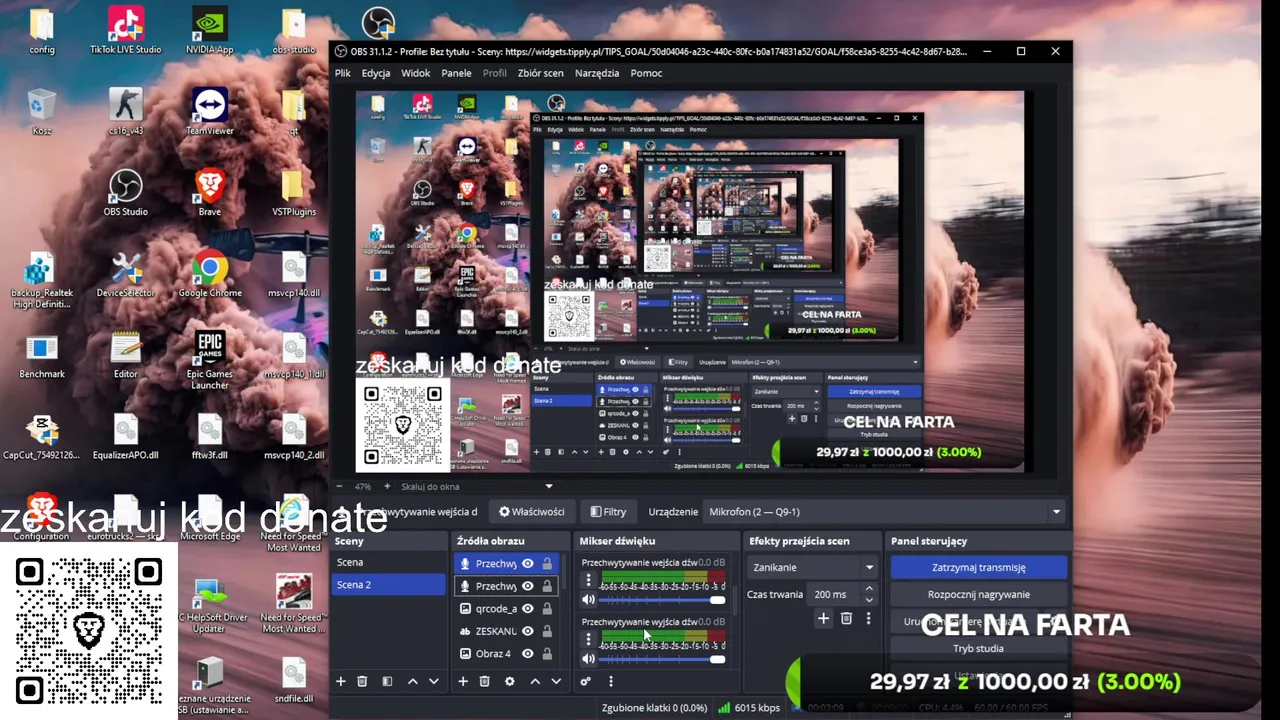Open NVIDIA App desktop icon
This screenshot has height=720, width=1280.
click(x=209, y=31)
